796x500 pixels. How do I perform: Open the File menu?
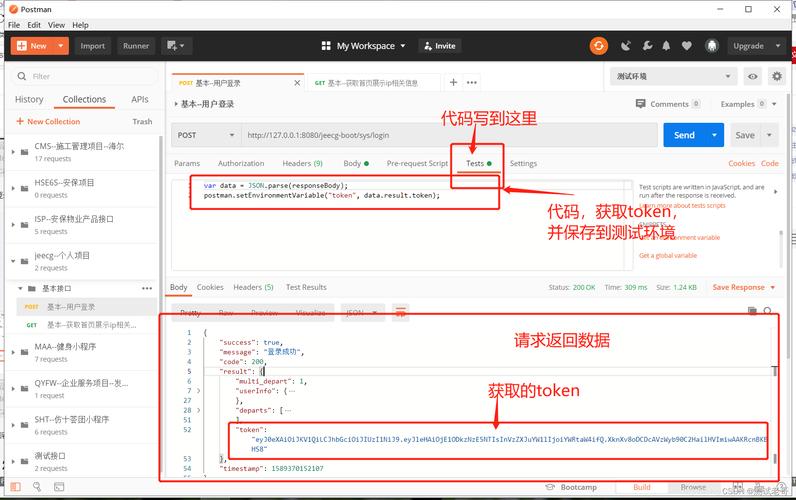tap(14, 25)
